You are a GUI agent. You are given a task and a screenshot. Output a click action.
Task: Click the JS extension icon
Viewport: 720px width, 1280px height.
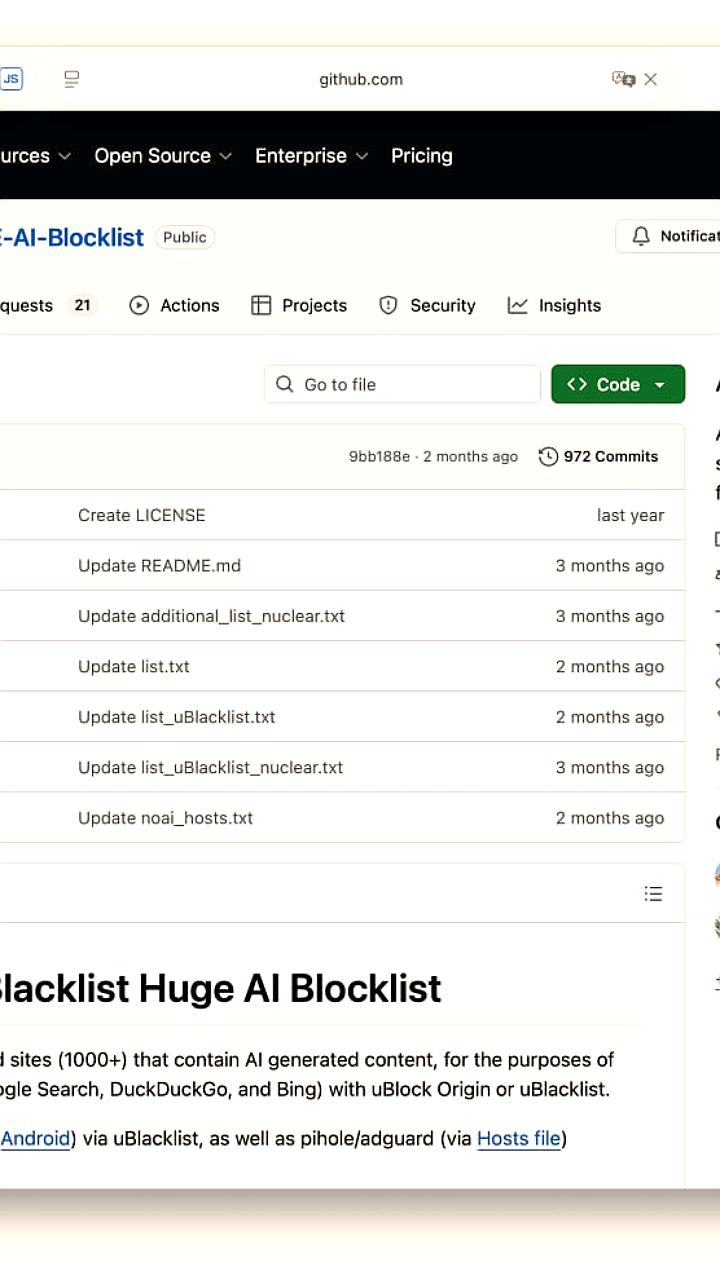11,79
